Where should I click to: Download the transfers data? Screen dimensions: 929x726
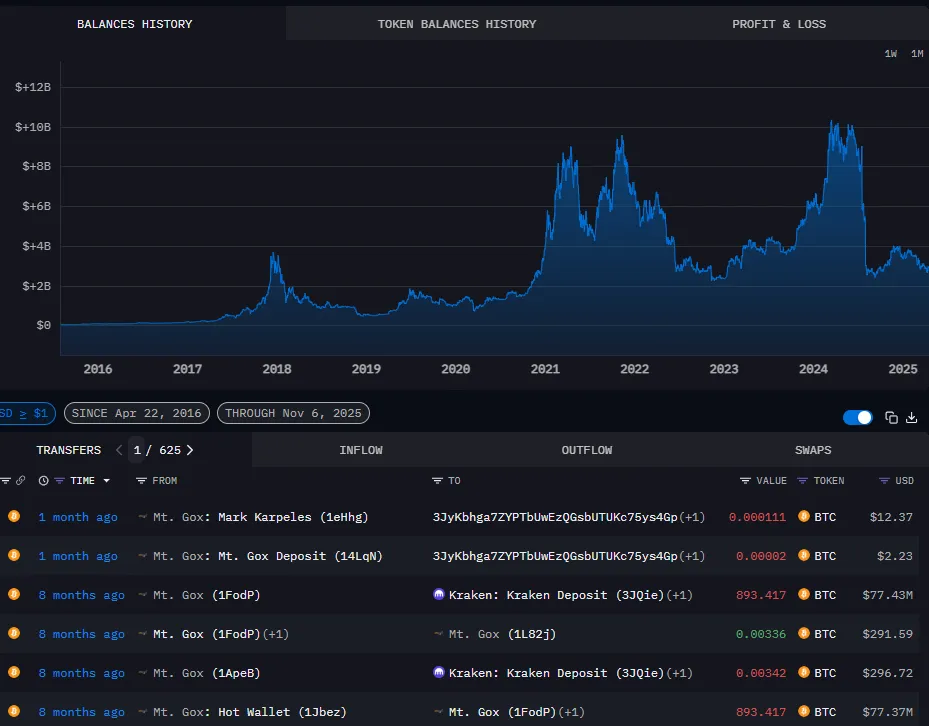coord(911,417)
